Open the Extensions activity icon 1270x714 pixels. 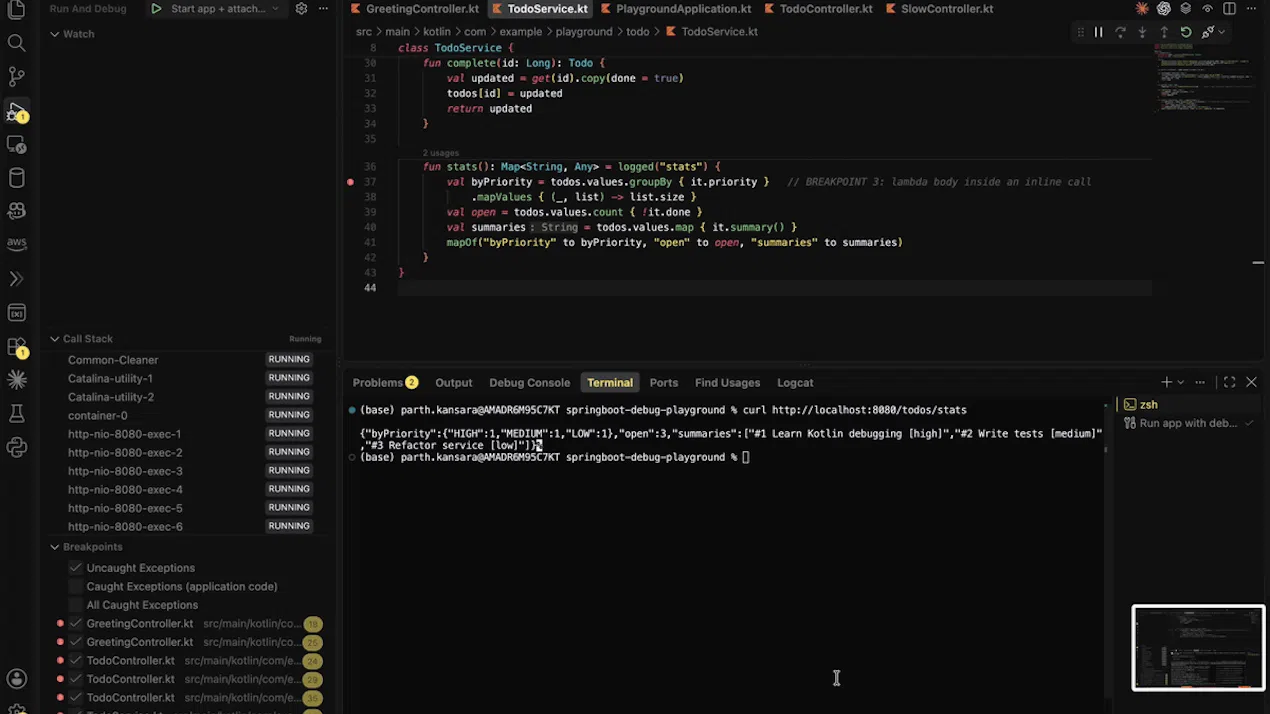point(16,347)
